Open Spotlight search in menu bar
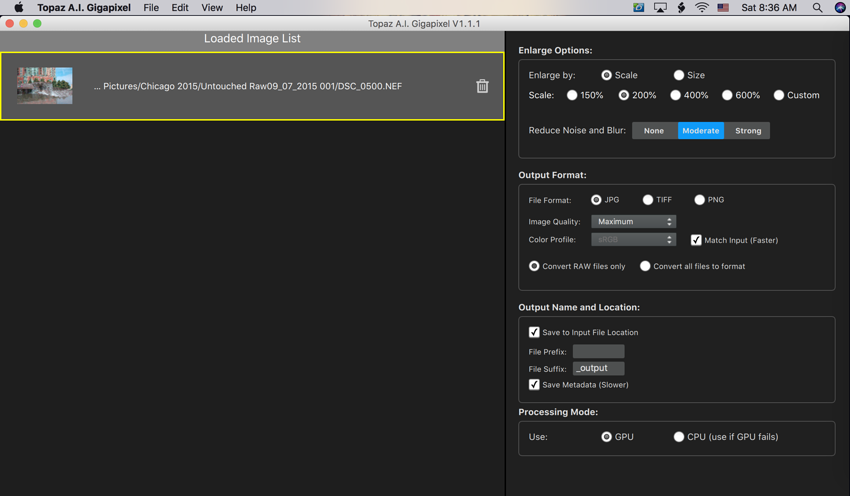850x496 pixels. [817, 8]
